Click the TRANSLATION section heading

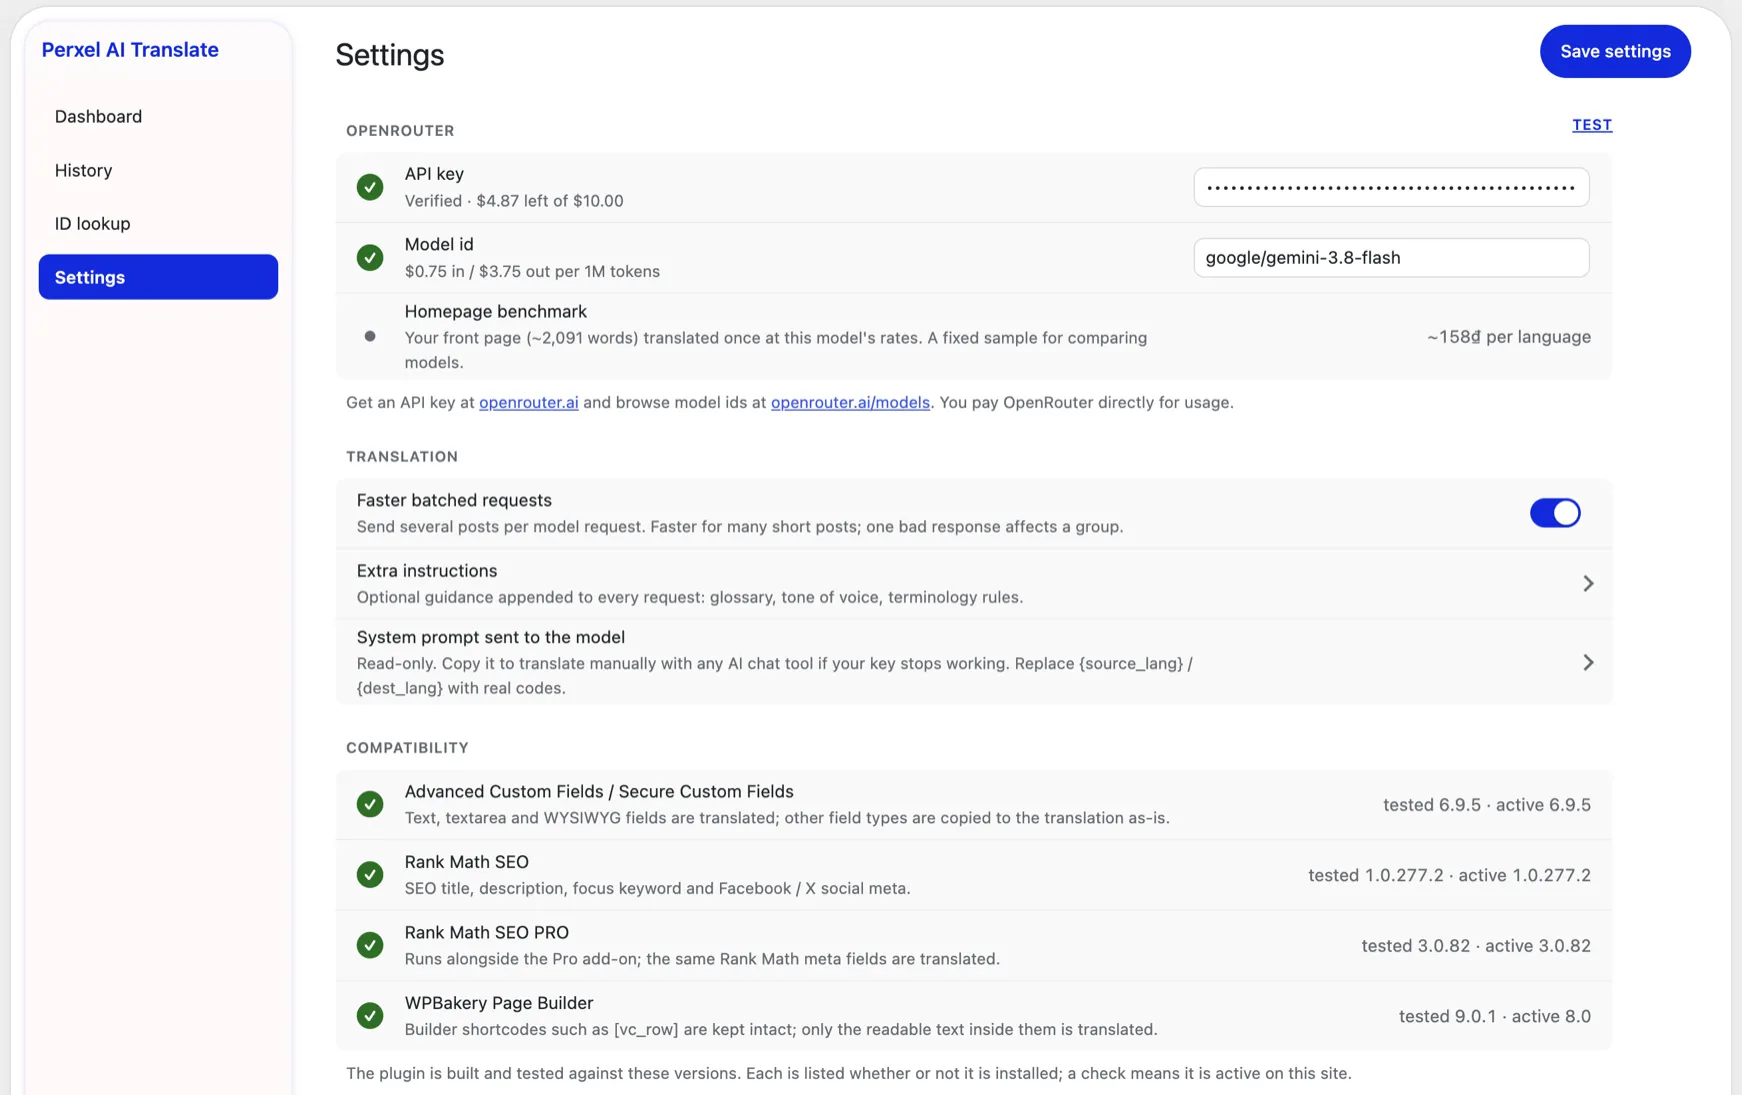402,457
